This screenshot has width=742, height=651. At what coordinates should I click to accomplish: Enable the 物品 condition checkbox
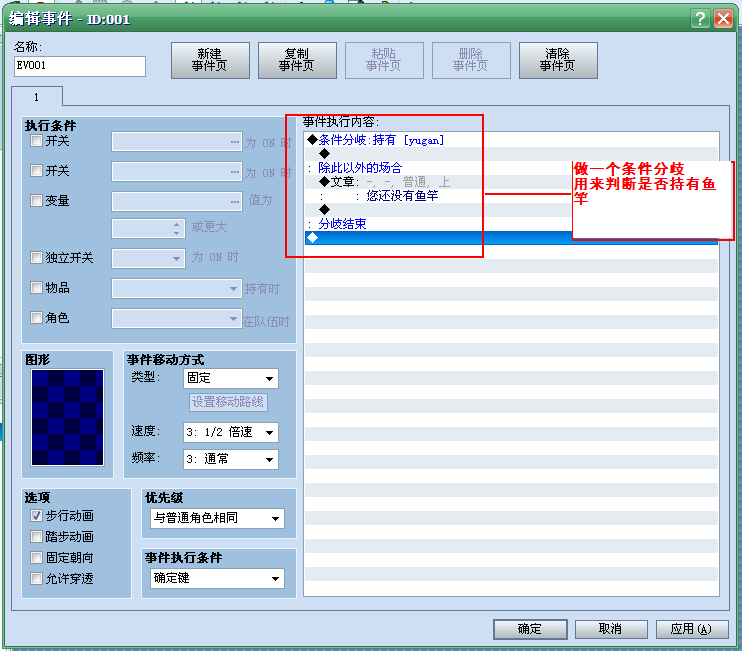[36, 288]
